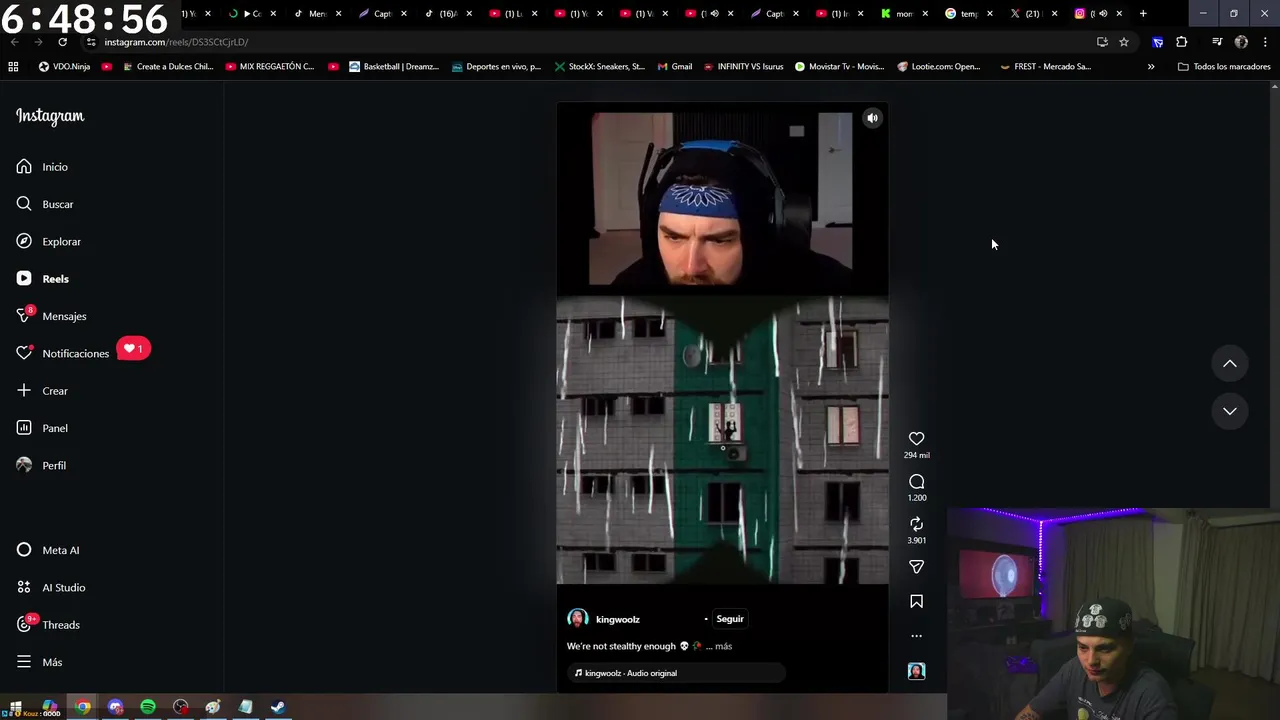Open the reel three-dots options menu
The height and width of the screenshot is (720, 1280).
(x=916, y=636)
